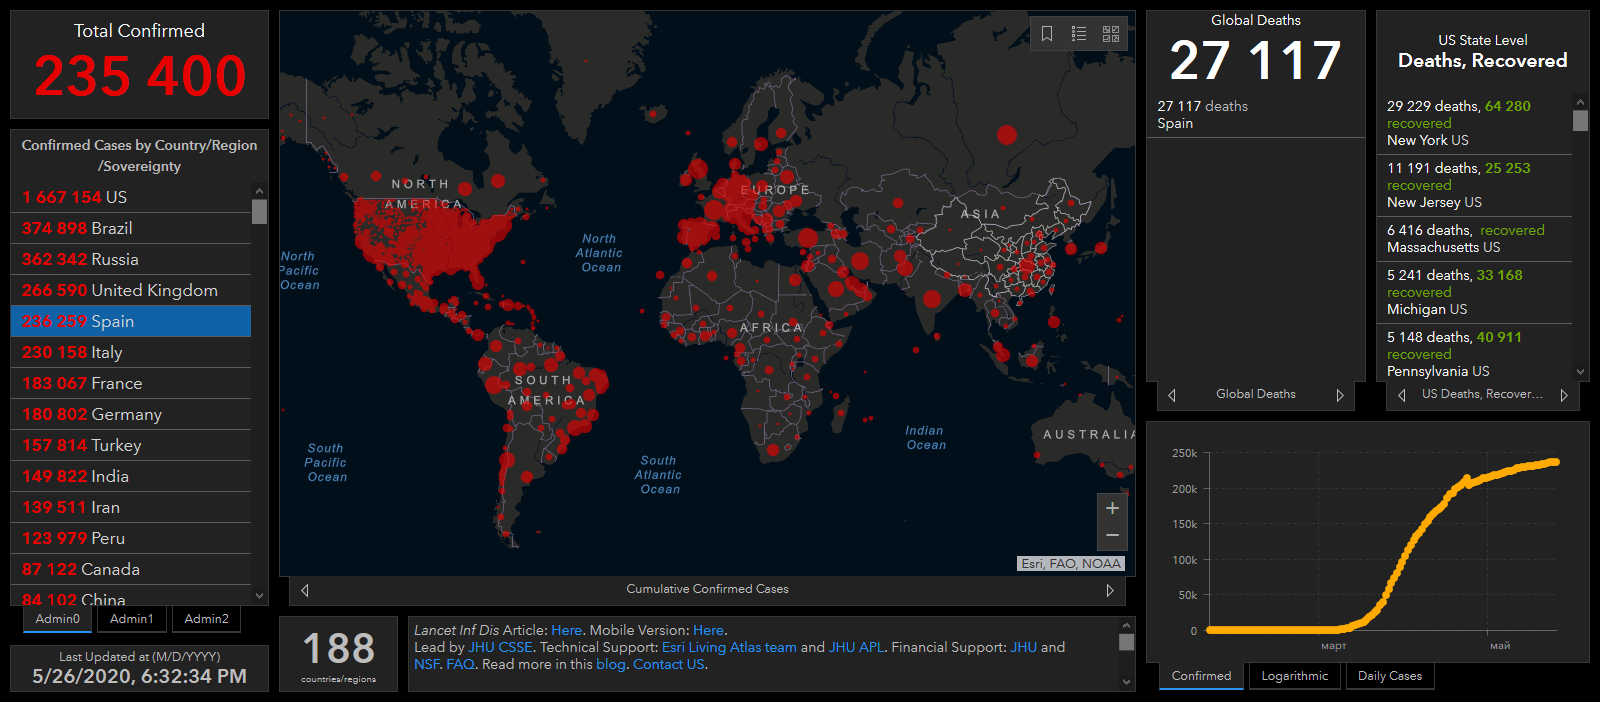Open the FAQ link
Image resolution: width=1600 pixels, height=702 pixels.
point(460,664)
